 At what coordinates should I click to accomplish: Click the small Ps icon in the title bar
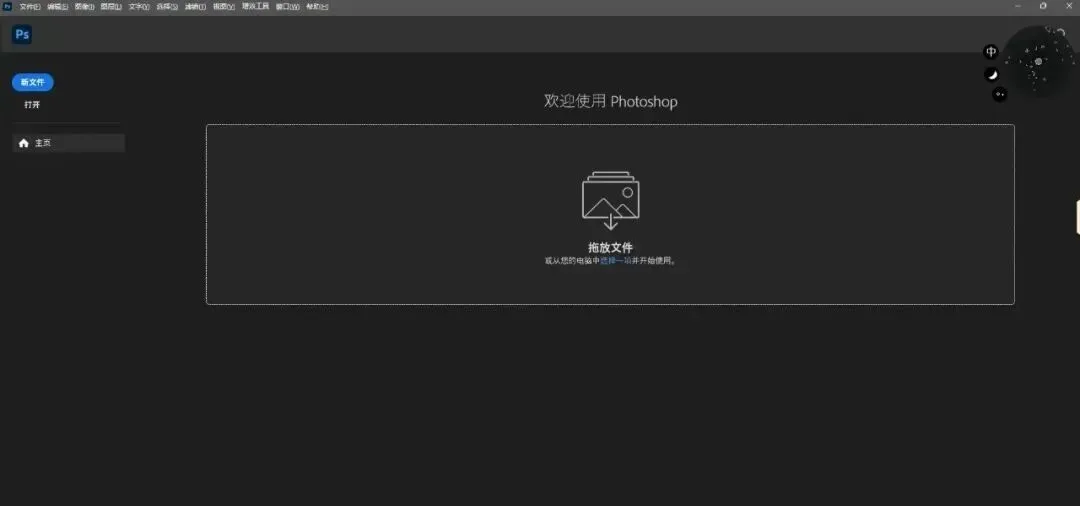pyautogui.click(x=7, y=6)
